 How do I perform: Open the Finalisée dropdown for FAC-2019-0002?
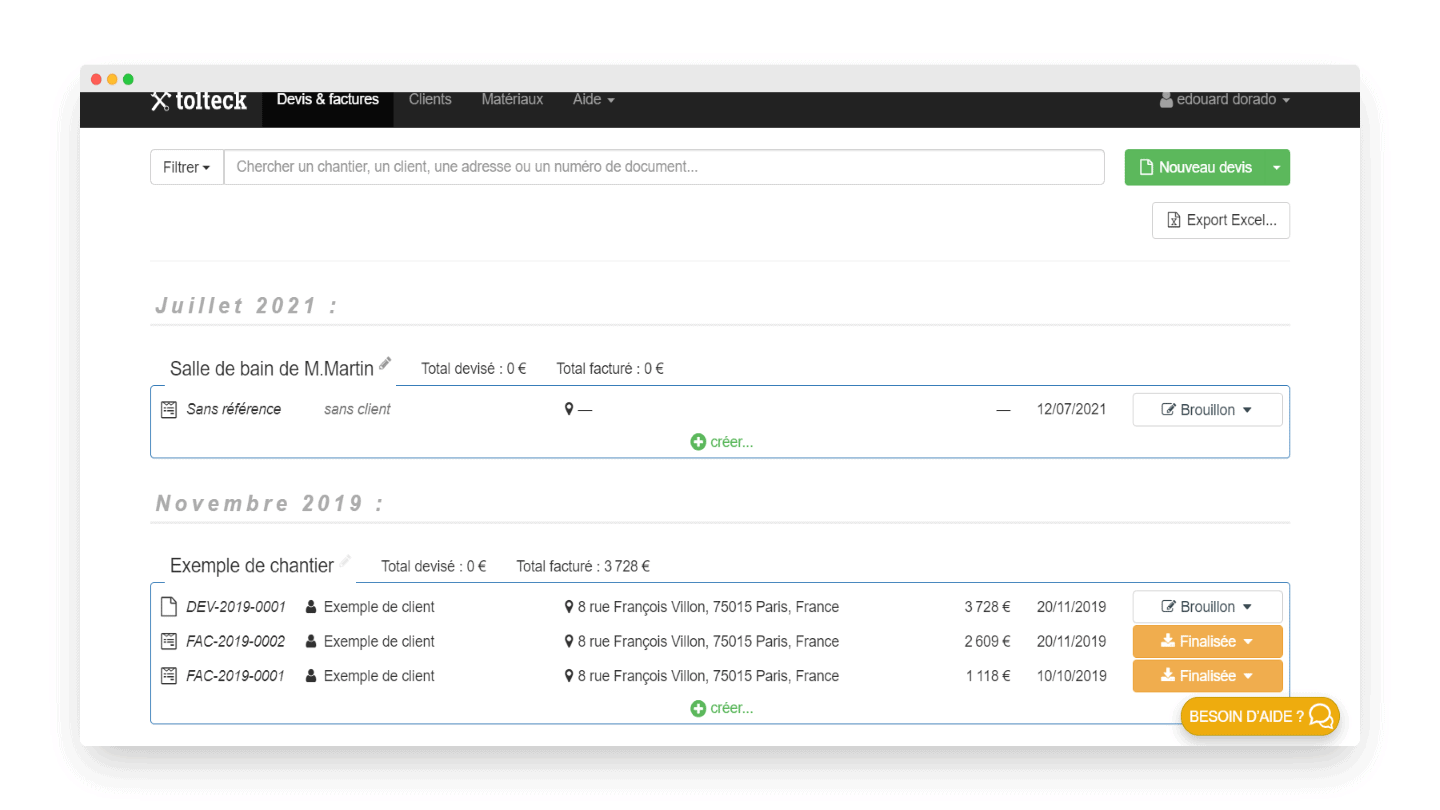pyautogui.click(x=1207, y=641)
